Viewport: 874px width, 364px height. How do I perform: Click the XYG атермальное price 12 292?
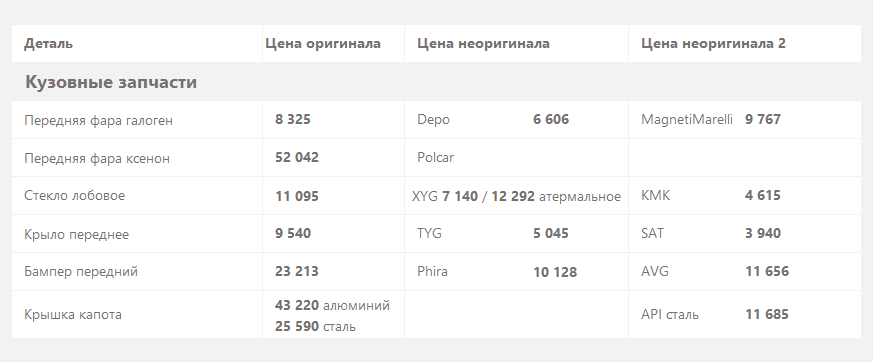coord(513,196)
